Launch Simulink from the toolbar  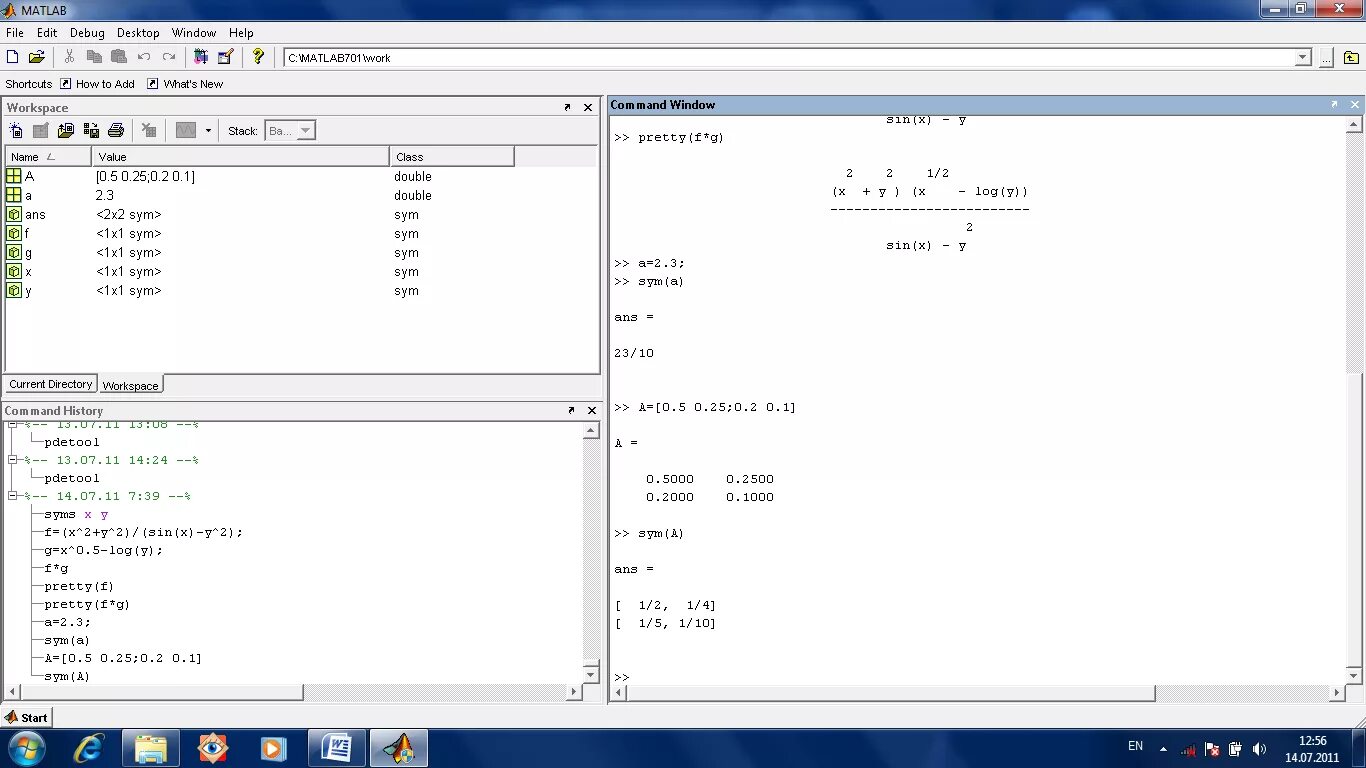pyautogui.click(x=201, y=57)
